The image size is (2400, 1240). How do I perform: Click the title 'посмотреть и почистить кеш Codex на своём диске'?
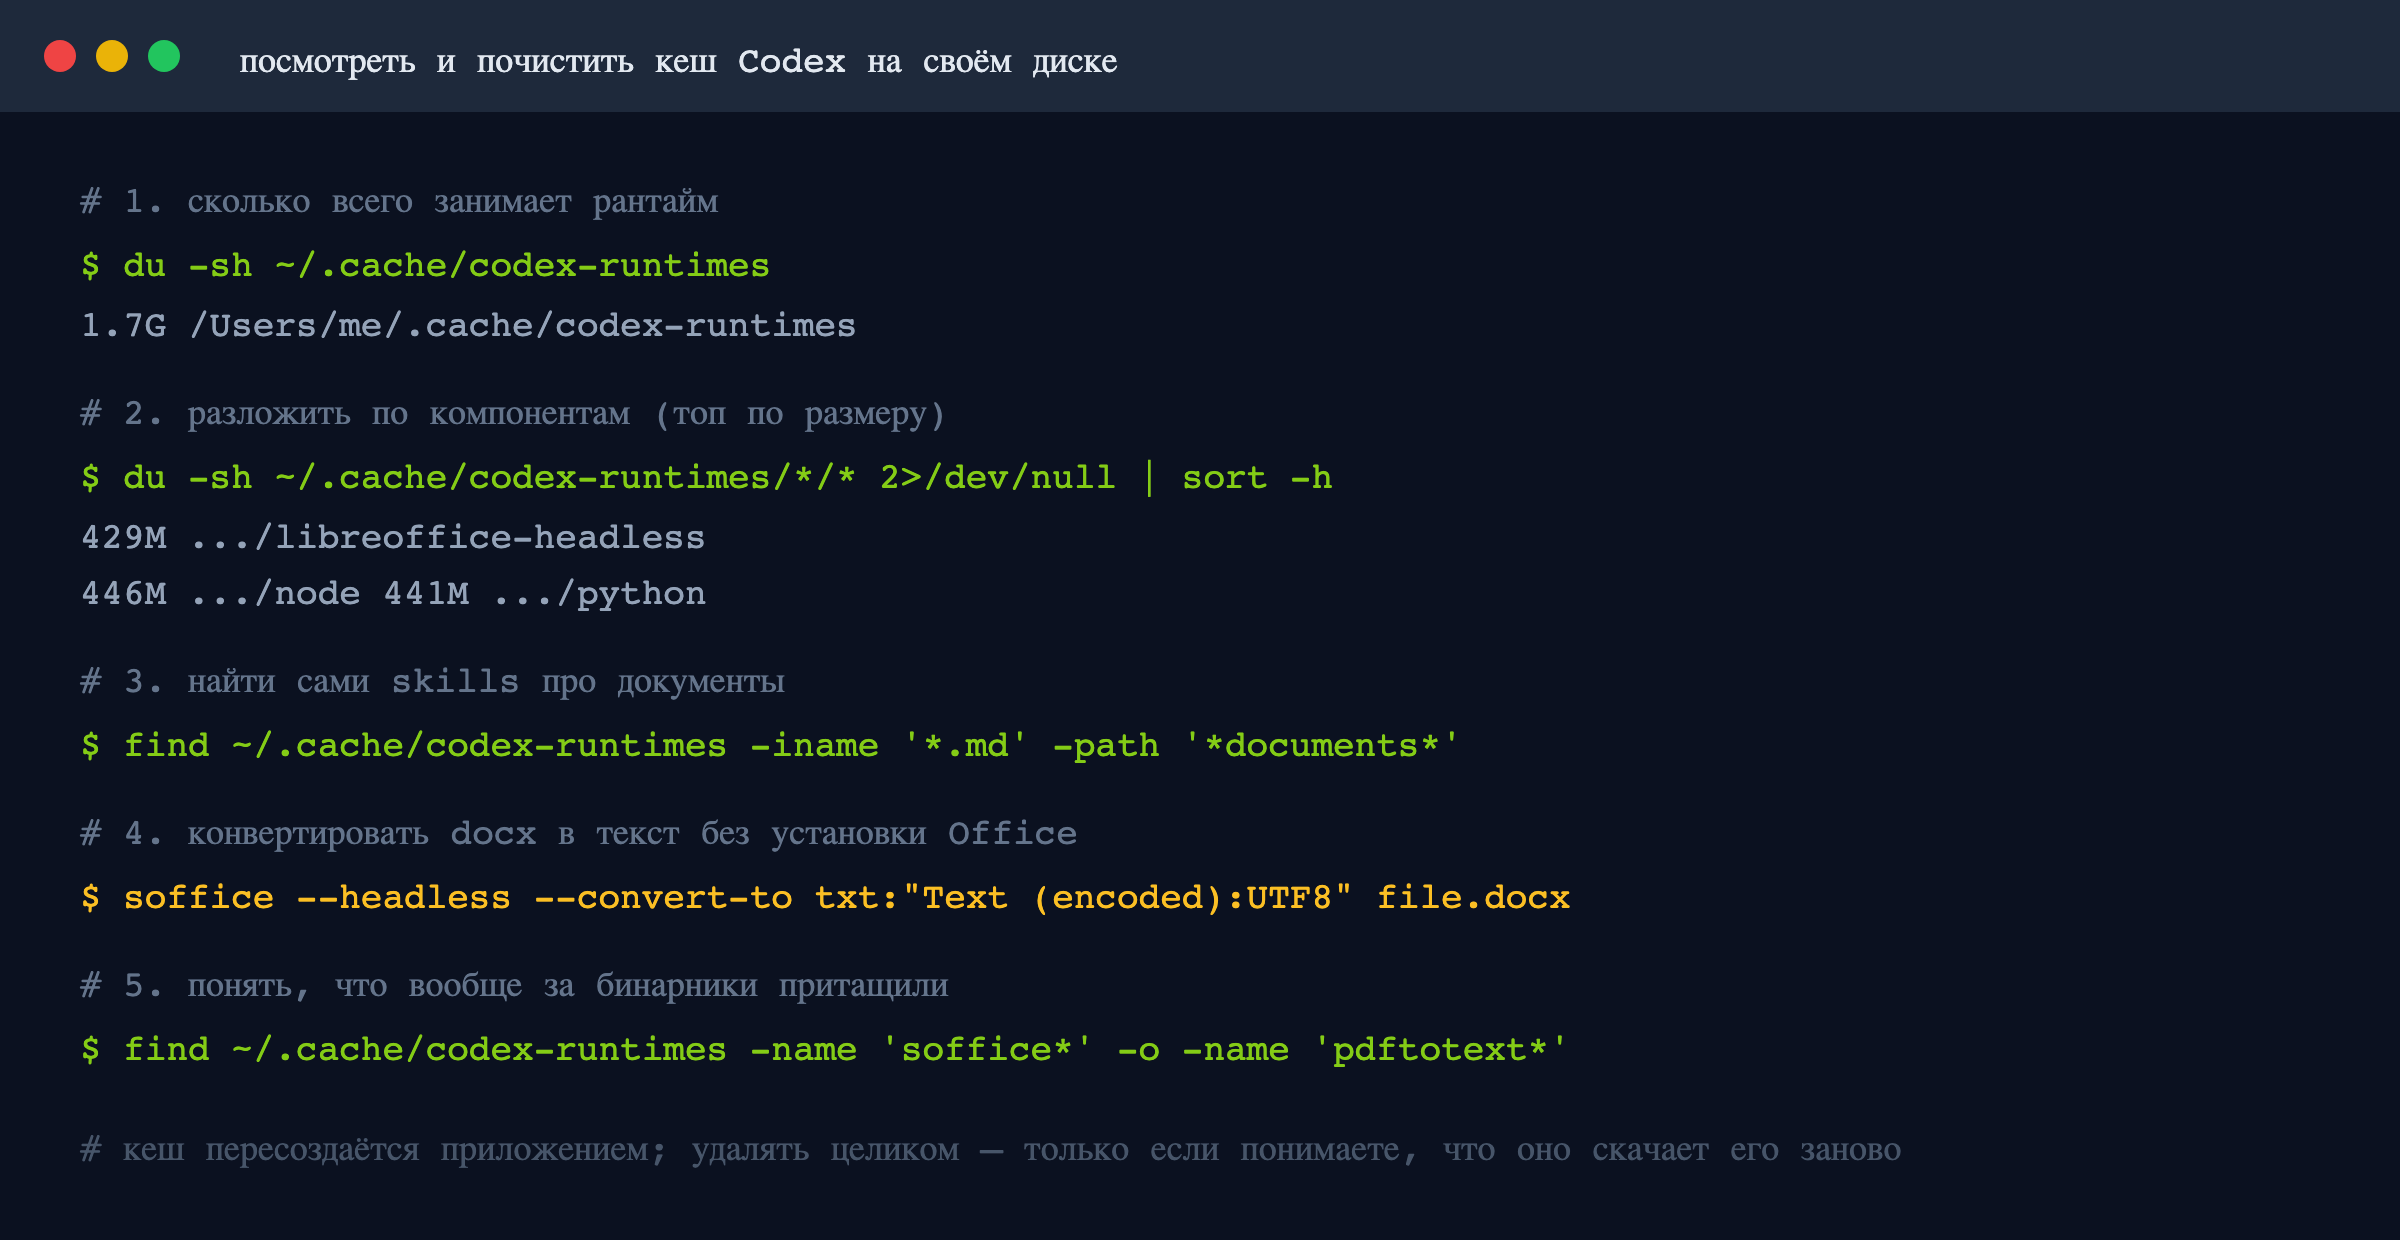(678, 62)
